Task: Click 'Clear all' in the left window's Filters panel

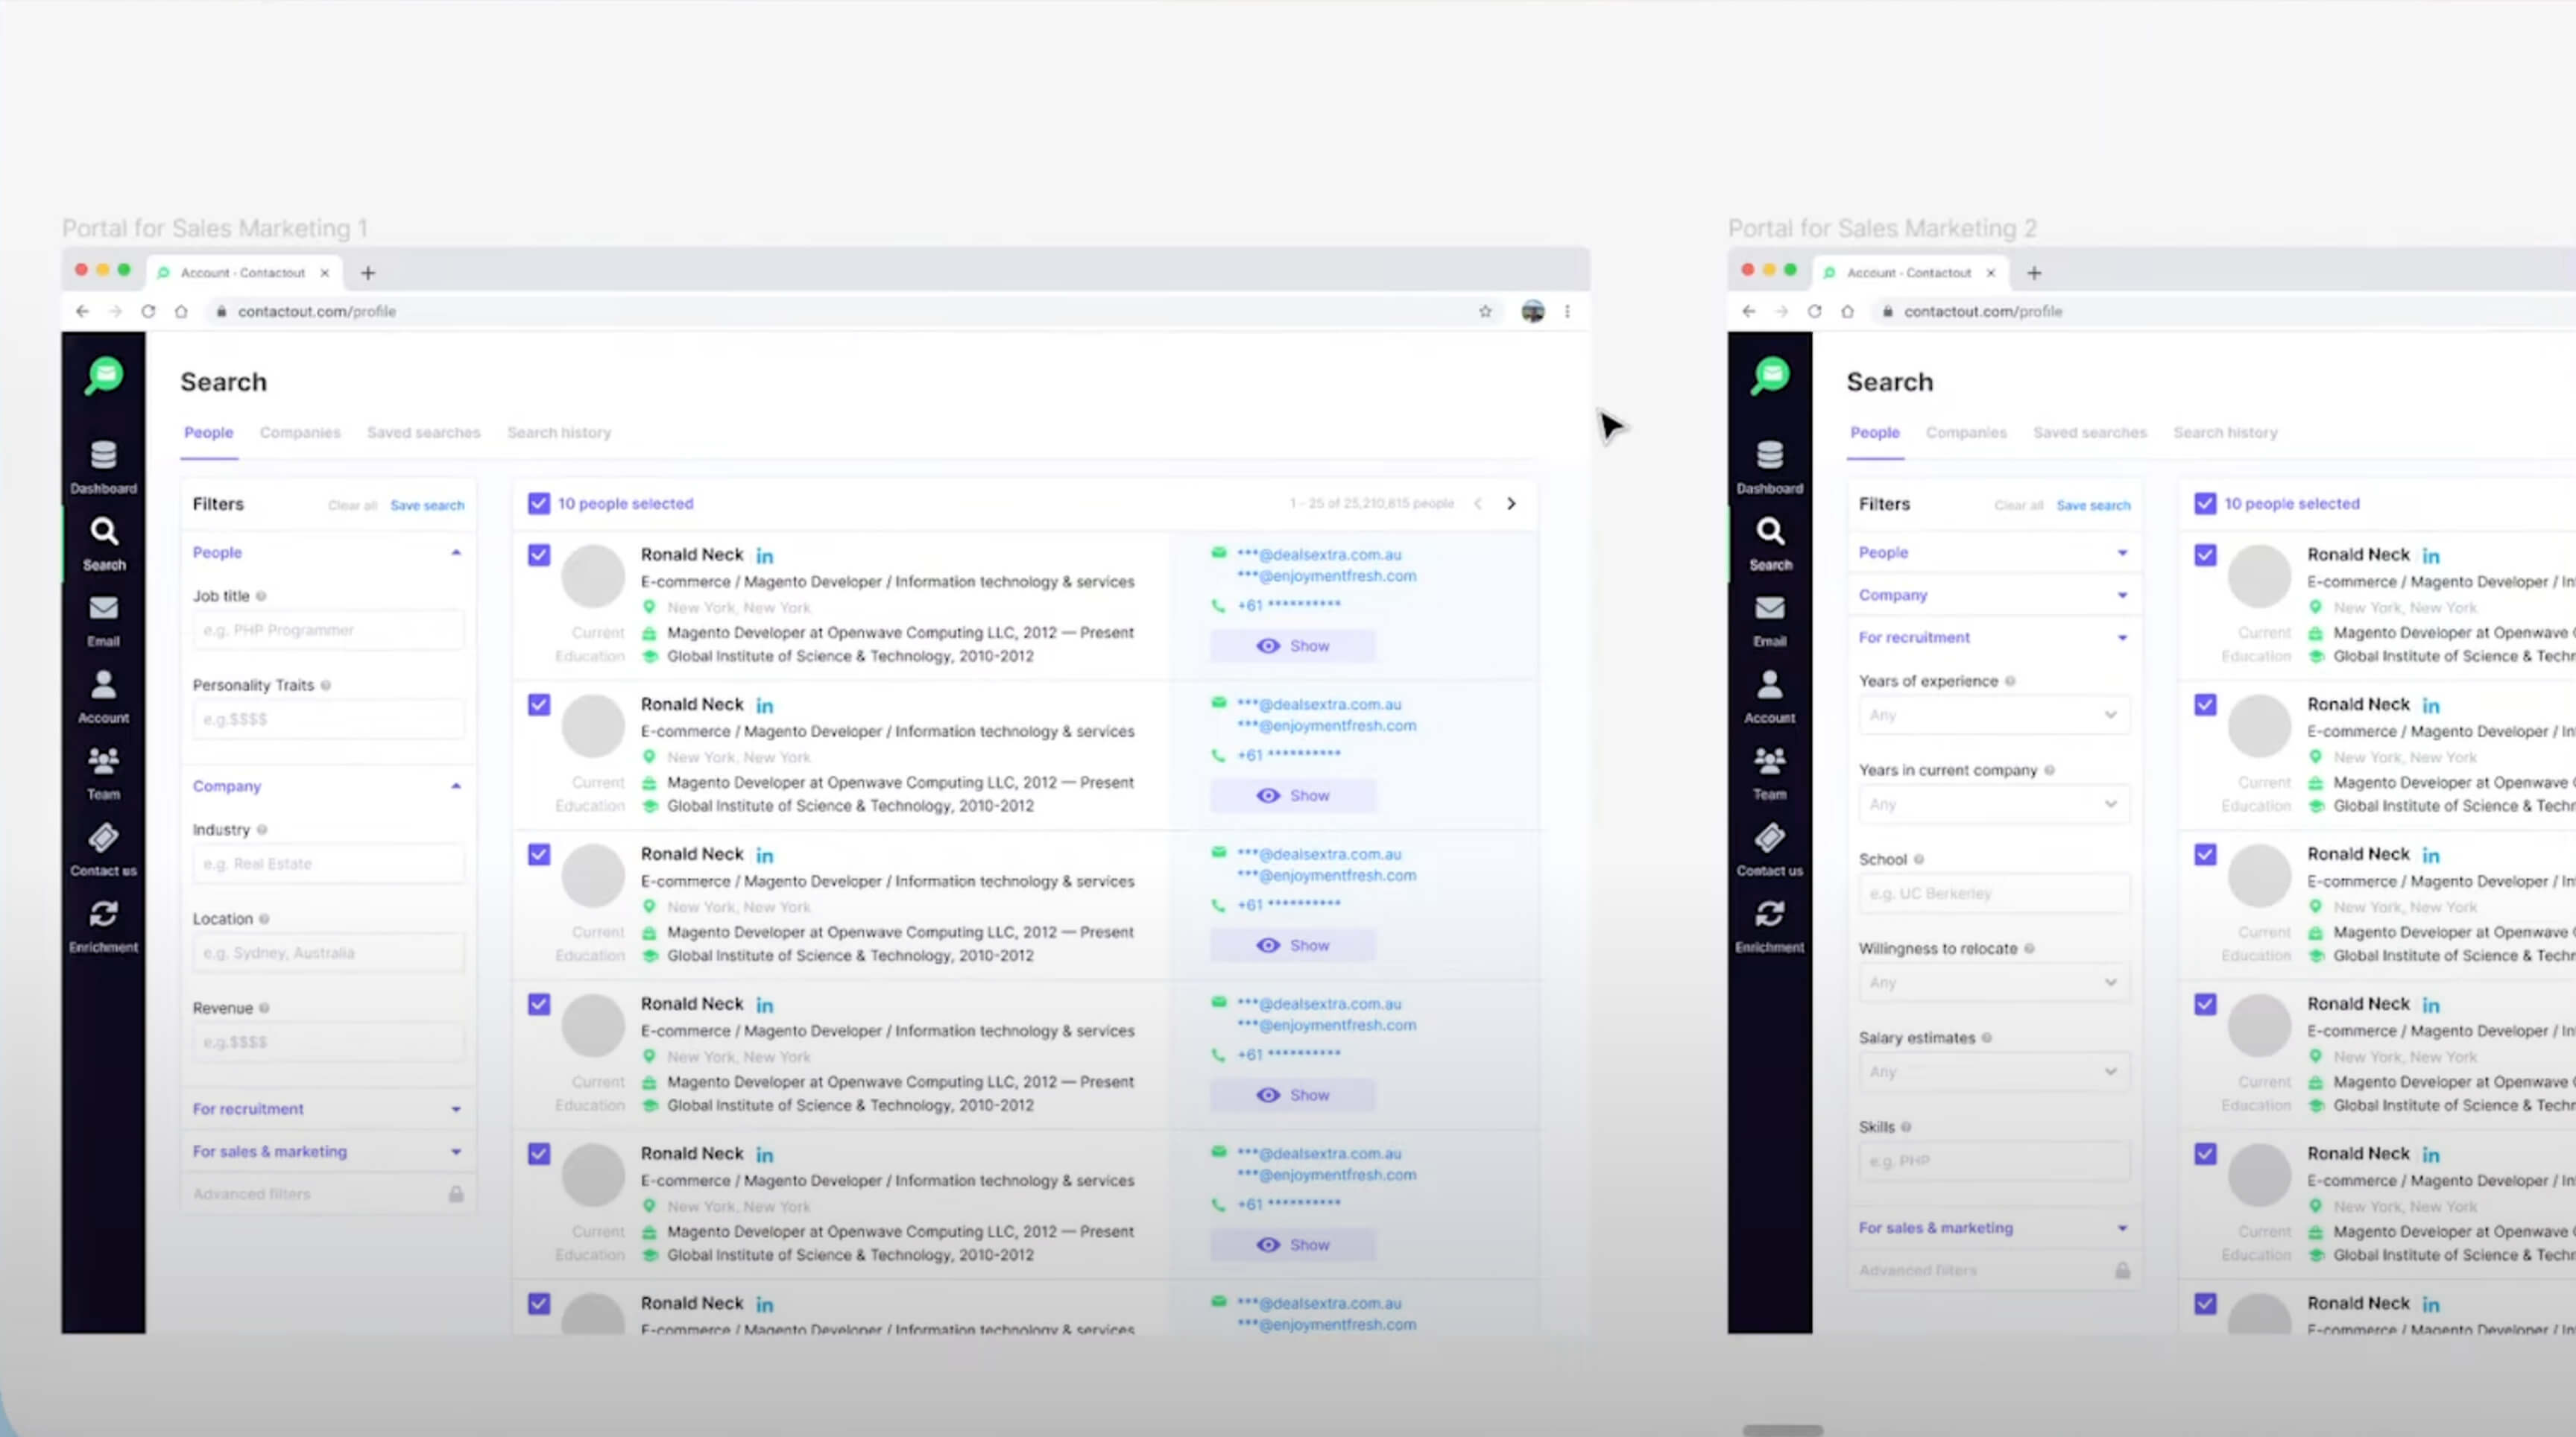Action: (x=352, y=506)
